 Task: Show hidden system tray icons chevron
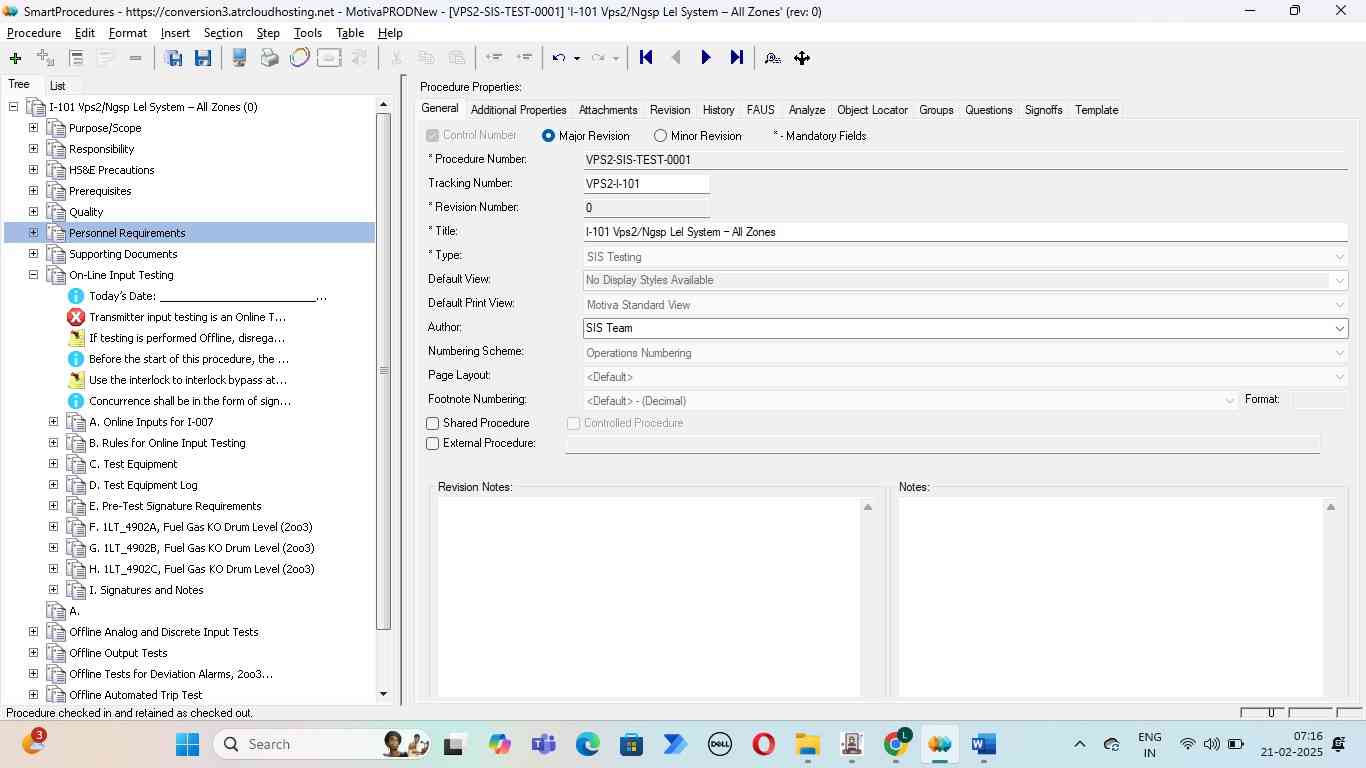tap(1079, 744)
